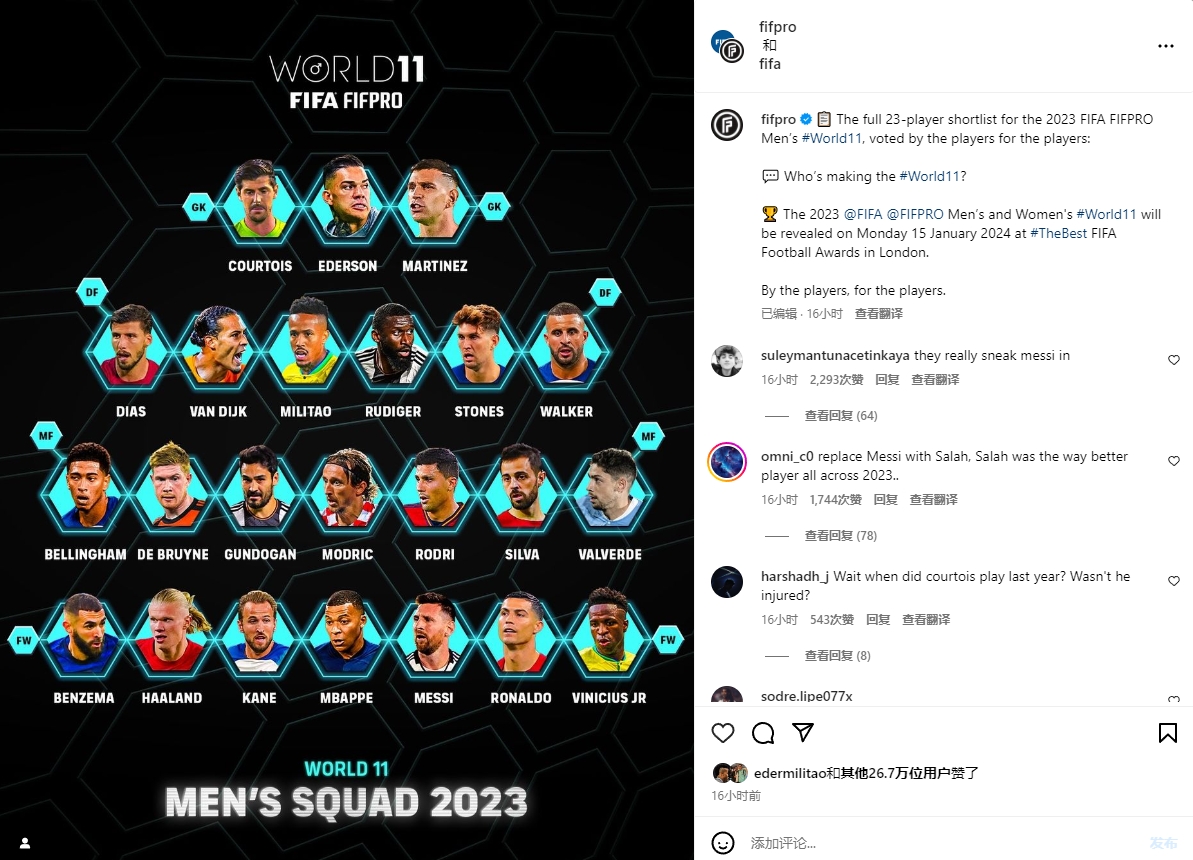This screenshot has width=1193, height=860.
Task: Open the @FIFPRO mention link
Action: [x=915, y=214]
